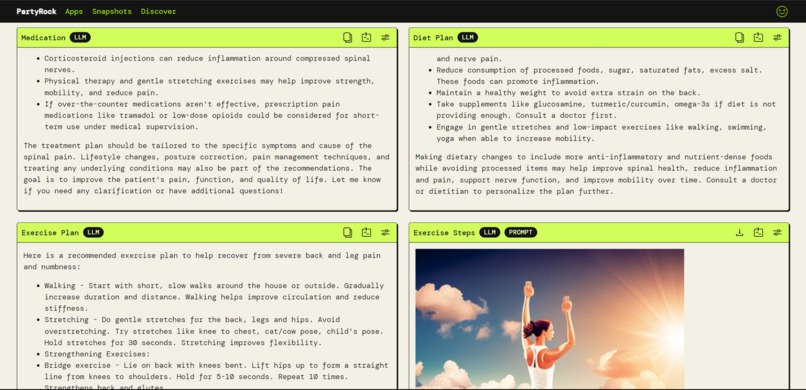This screenshot has width=806, height=390.
Task: Click the regenerate icon in the Exercise Plan header
Action: 366,233
